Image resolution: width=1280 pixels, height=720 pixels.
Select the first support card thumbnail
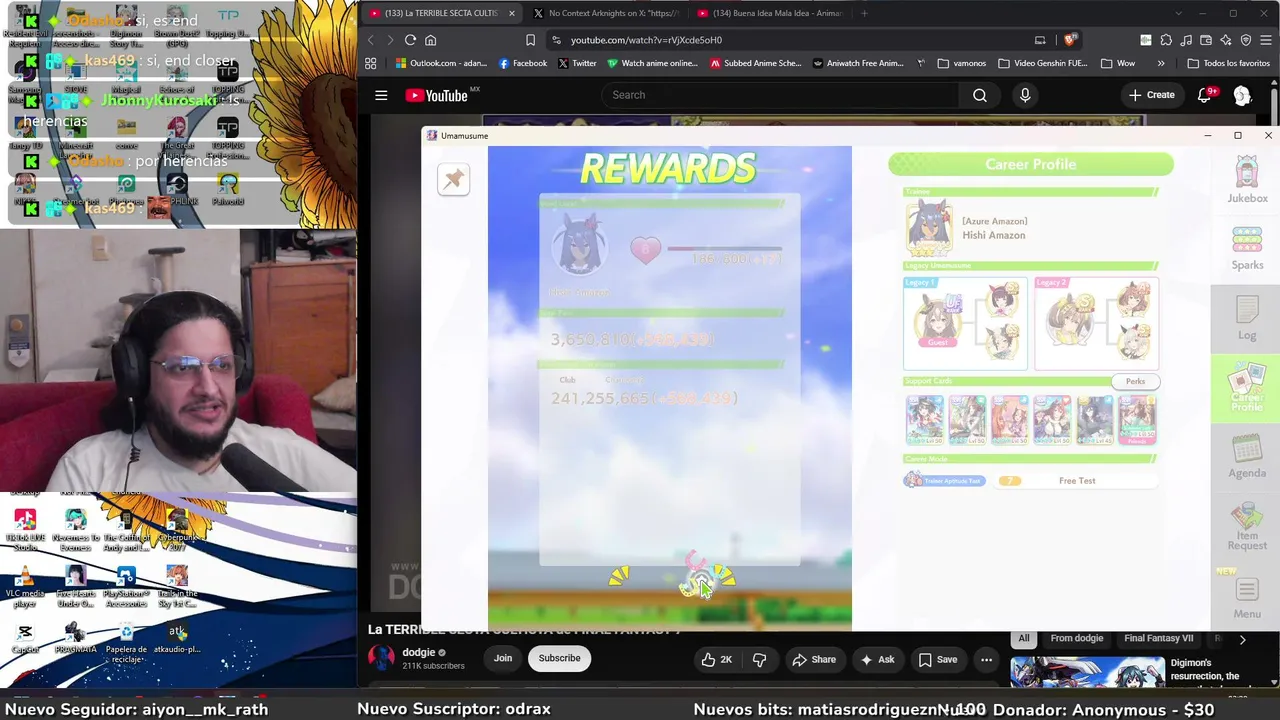coord(924,419)
